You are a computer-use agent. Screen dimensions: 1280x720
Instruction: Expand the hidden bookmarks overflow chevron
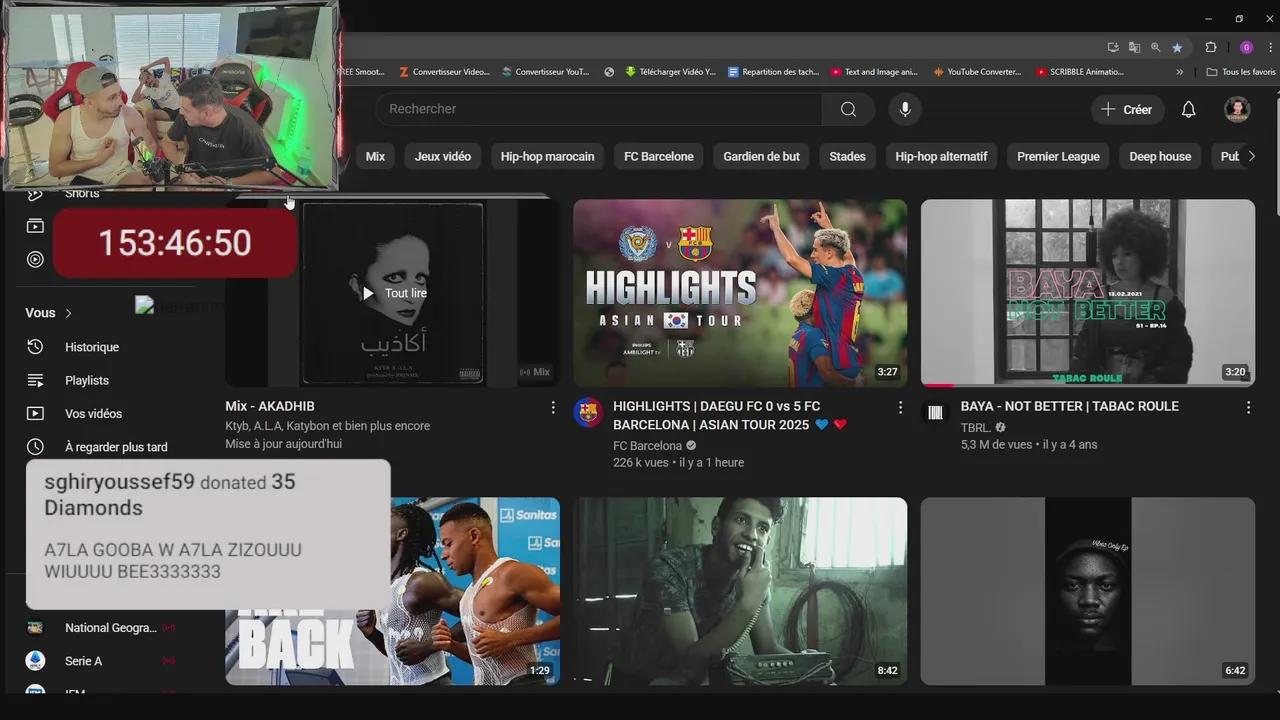(1180, 72)
